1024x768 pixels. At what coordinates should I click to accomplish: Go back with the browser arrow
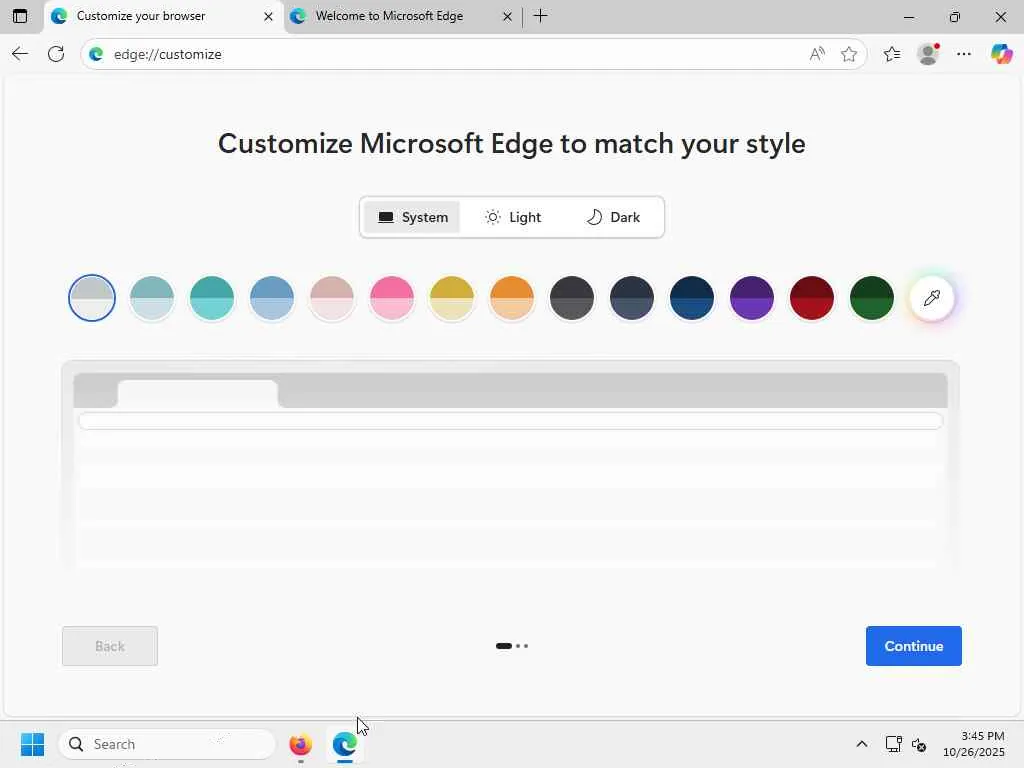pos(20,54)
